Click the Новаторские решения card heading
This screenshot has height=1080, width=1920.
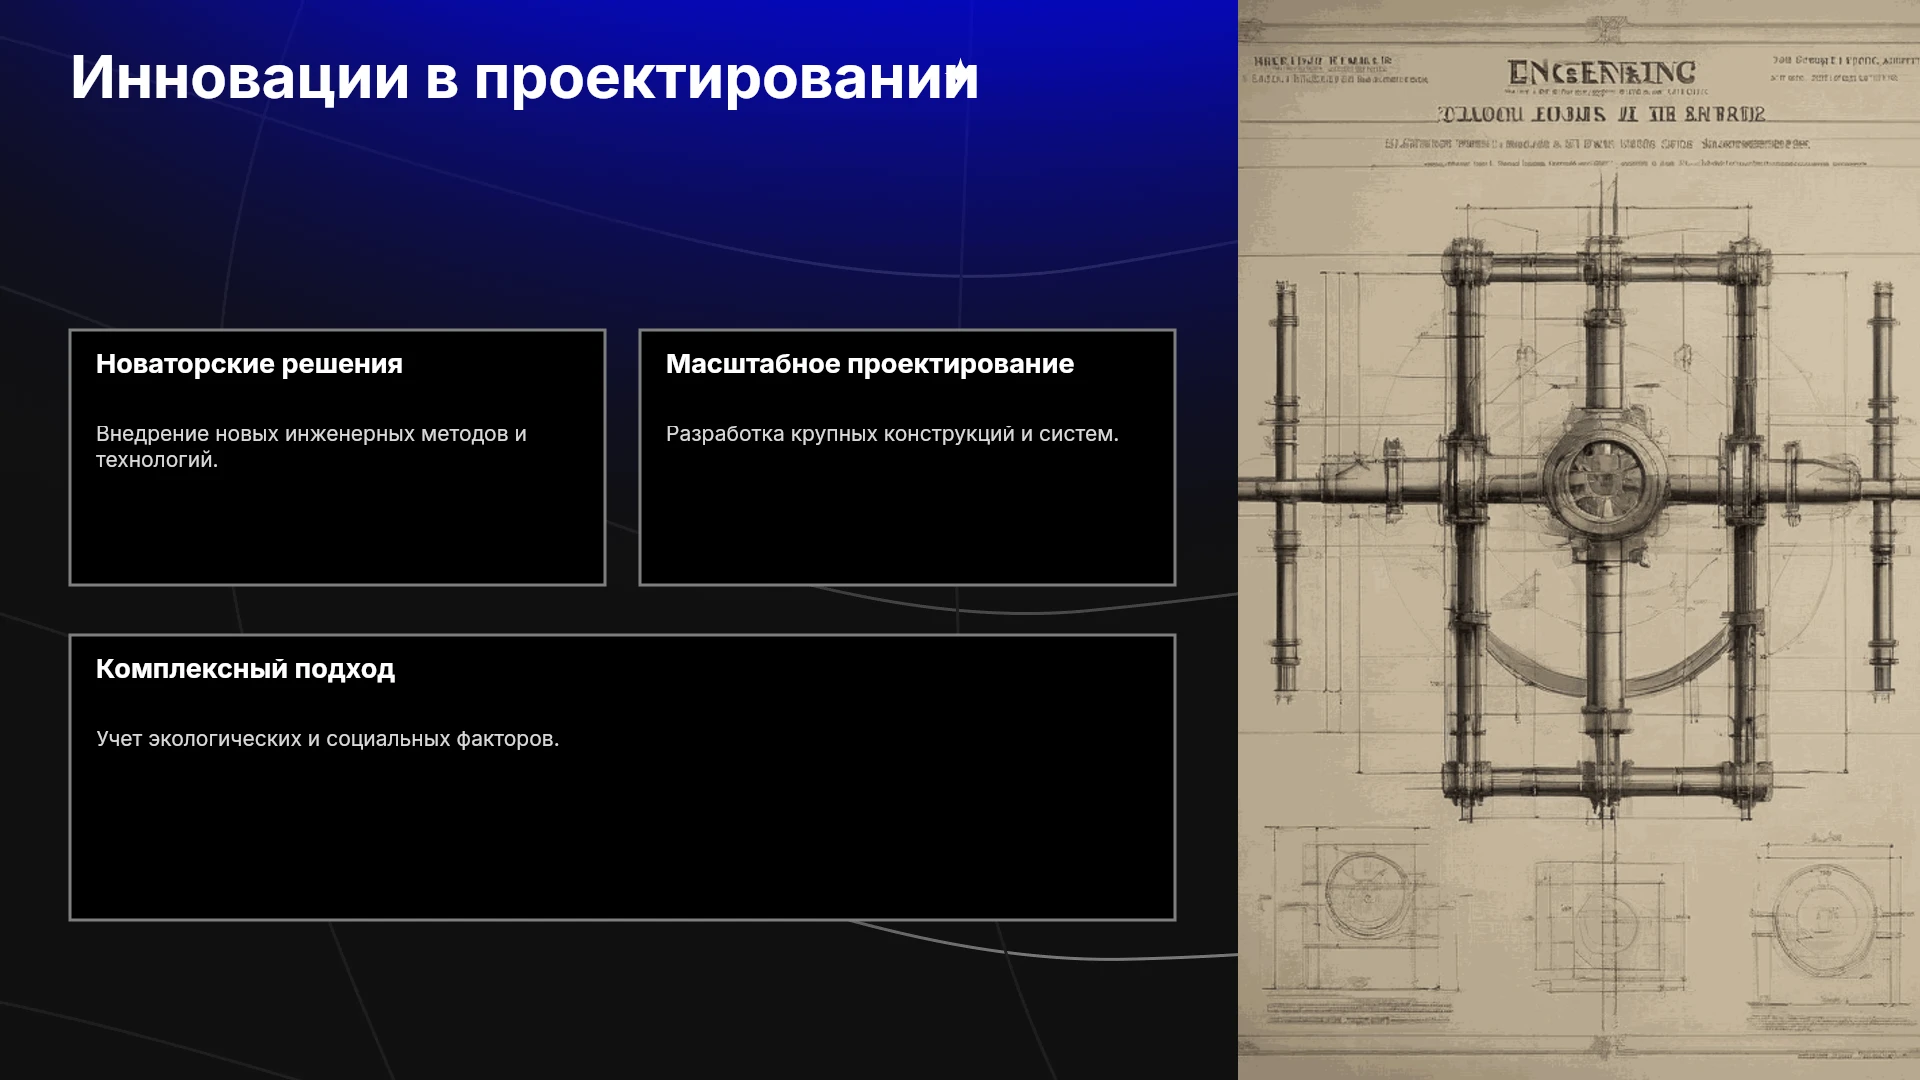[249, 364]
